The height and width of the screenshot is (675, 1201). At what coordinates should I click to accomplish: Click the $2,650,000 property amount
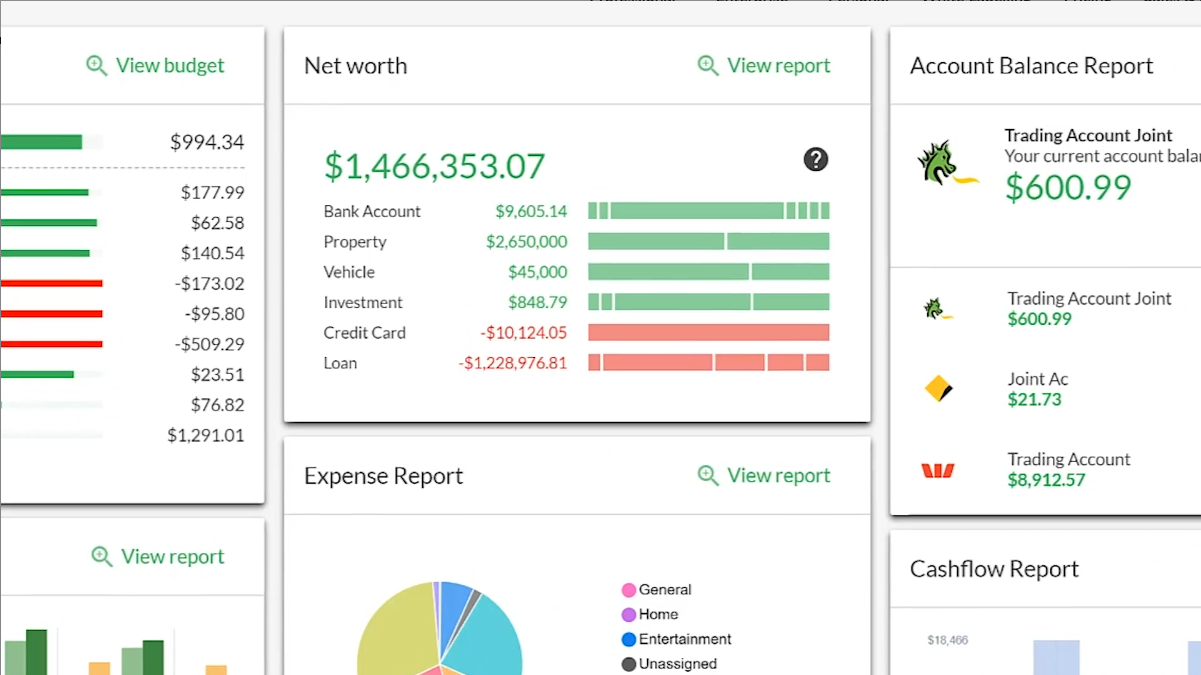(x=527, y=241)
